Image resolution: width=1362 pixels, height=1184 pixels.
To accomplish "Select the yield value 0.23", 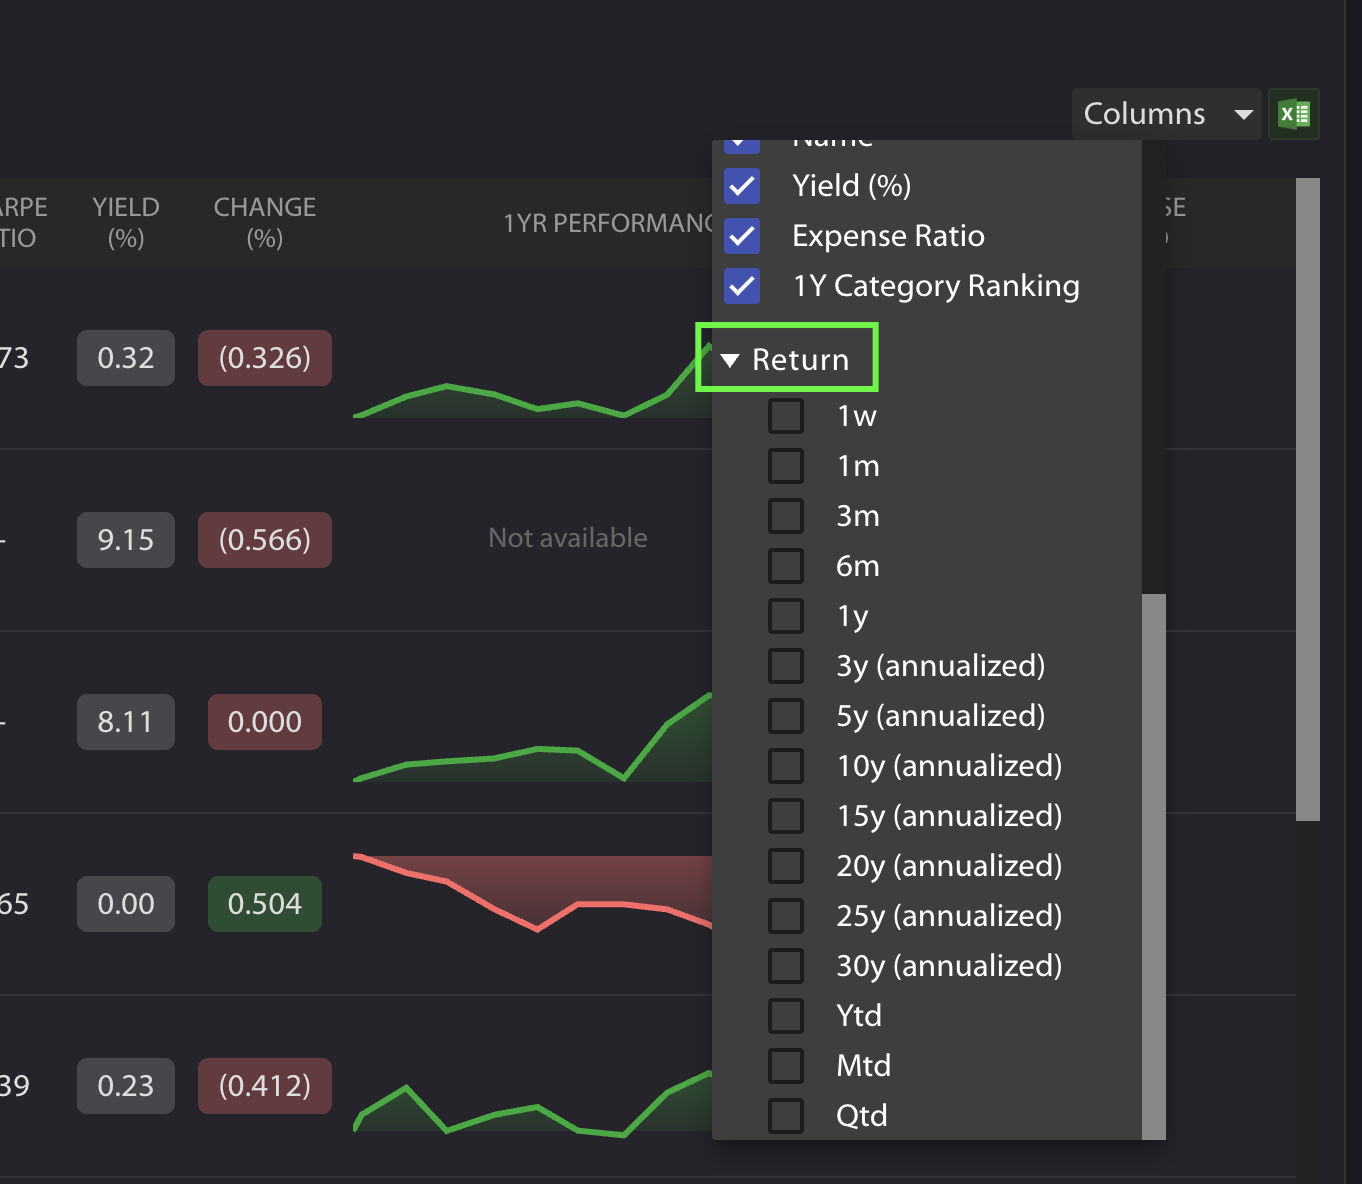I will [x=126, y=1086].
